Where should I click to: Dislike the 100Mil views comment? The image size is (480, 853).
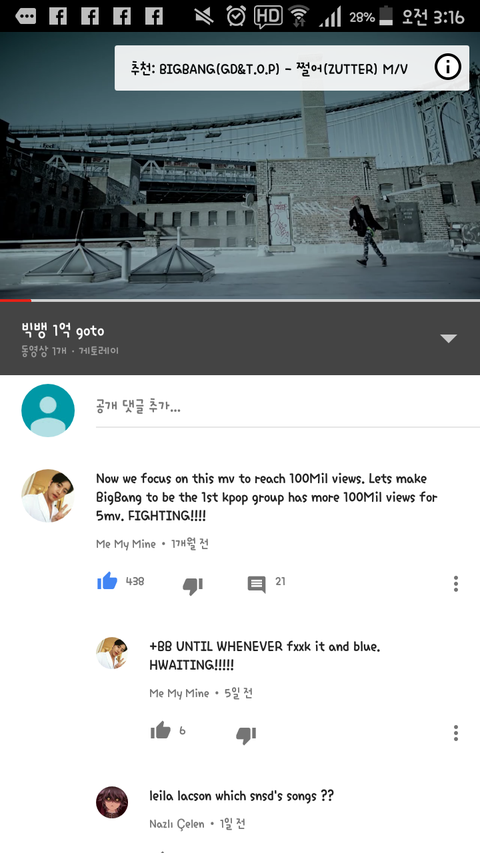click(x=193, y=586)
